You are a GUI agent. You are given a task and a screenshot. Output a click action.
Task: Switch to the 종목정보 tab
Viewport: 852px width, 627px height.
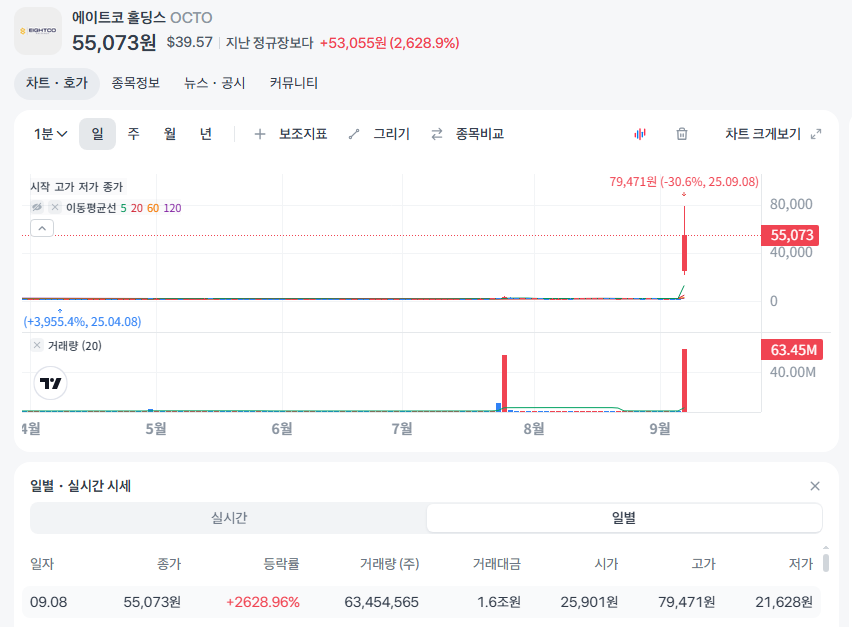135,83
